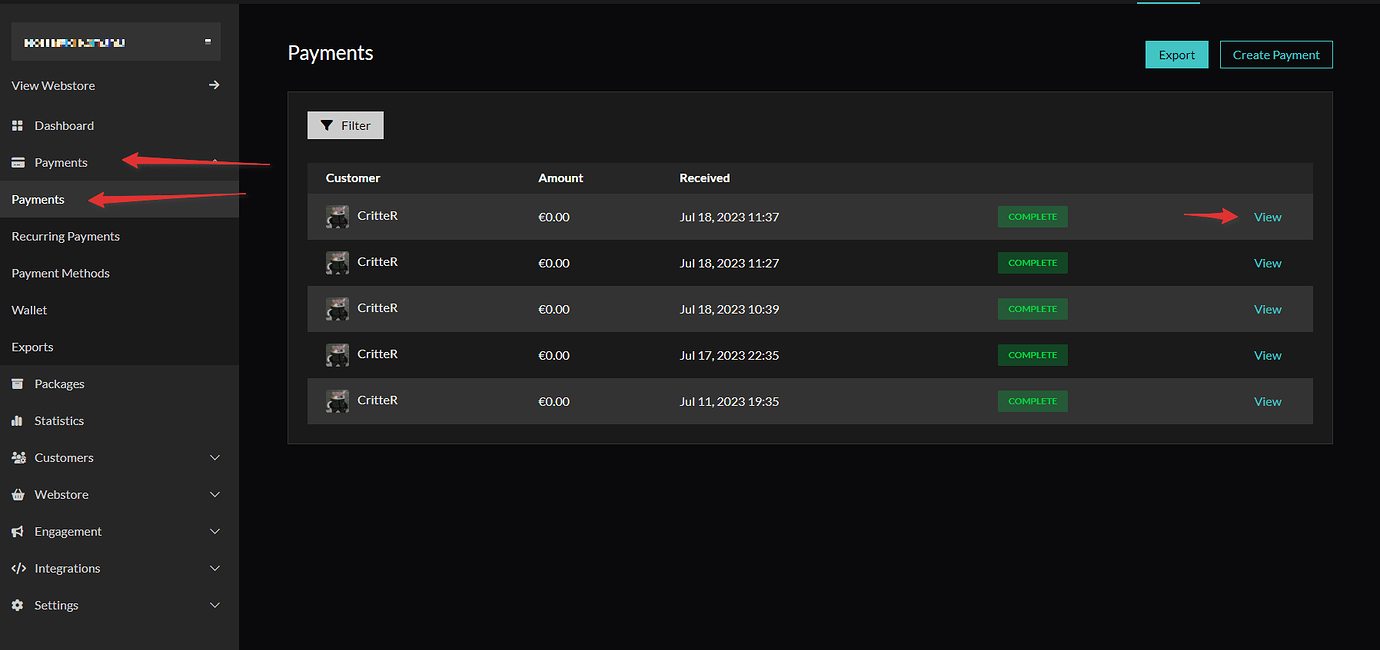Click the Customers group icon
The height and width of the screenshot is (650, 1380).
click(x=19, y=457)
